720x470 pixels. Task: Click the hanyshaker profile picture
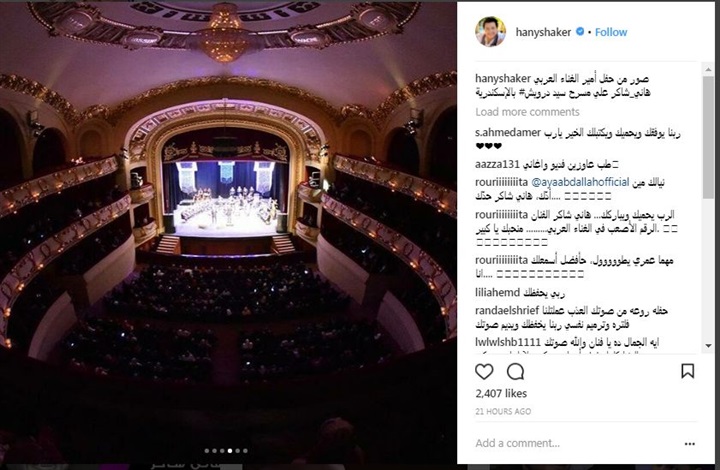coord(490,32)
